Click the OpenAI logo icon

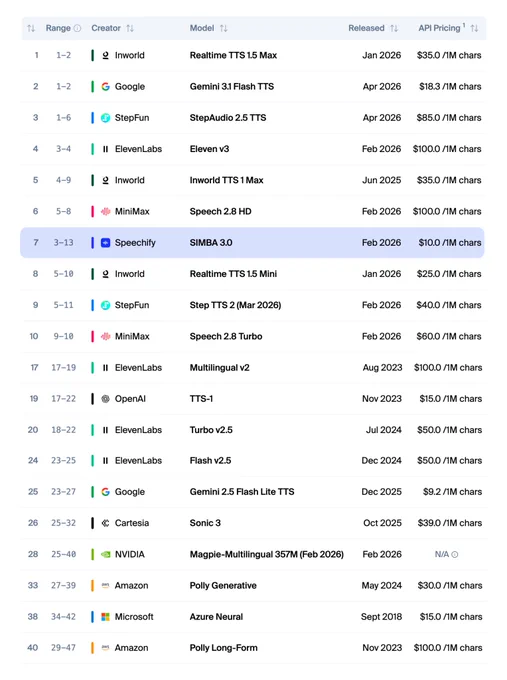pyautogui.click(x=105, y=399)
